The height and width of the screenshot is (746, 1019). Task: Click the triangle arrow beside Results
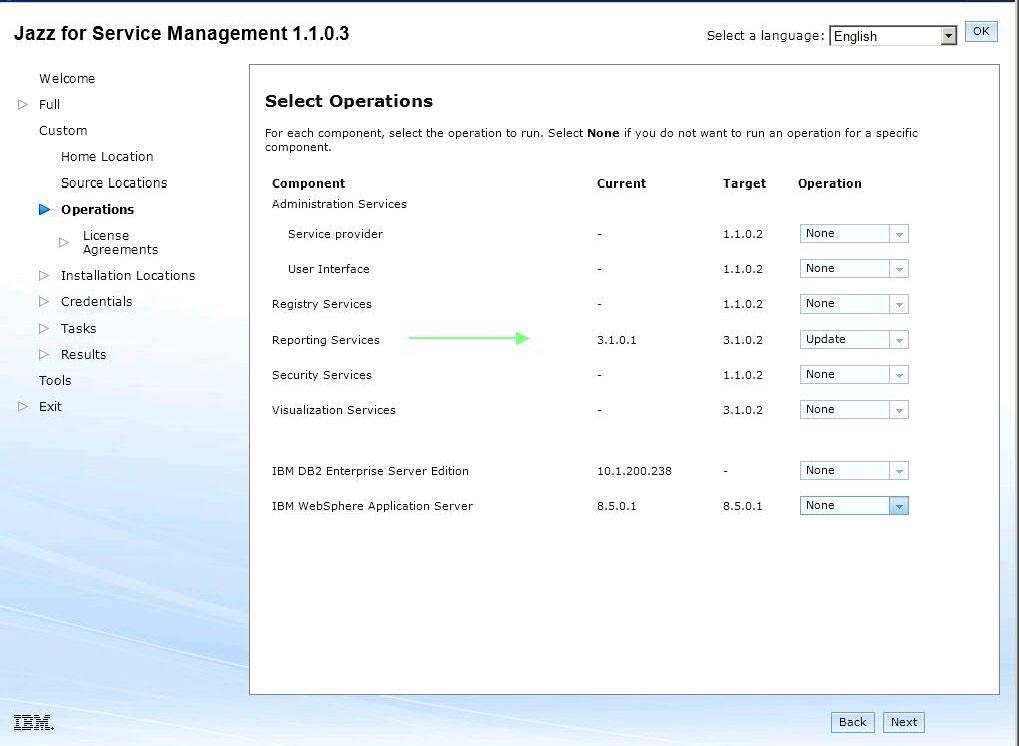44,354
